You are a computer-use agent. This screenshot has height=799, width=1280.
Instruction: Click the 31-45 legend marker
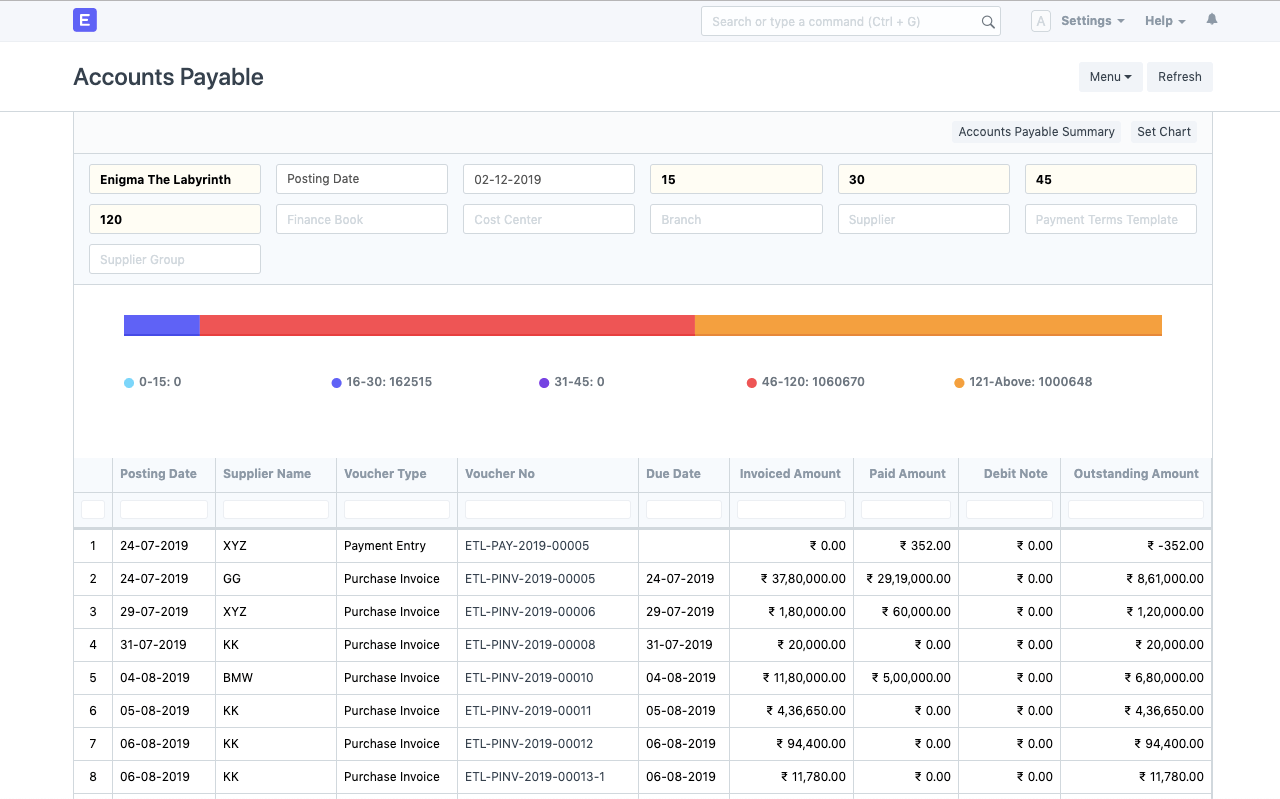pyautogui.click(x=544, y=382)
